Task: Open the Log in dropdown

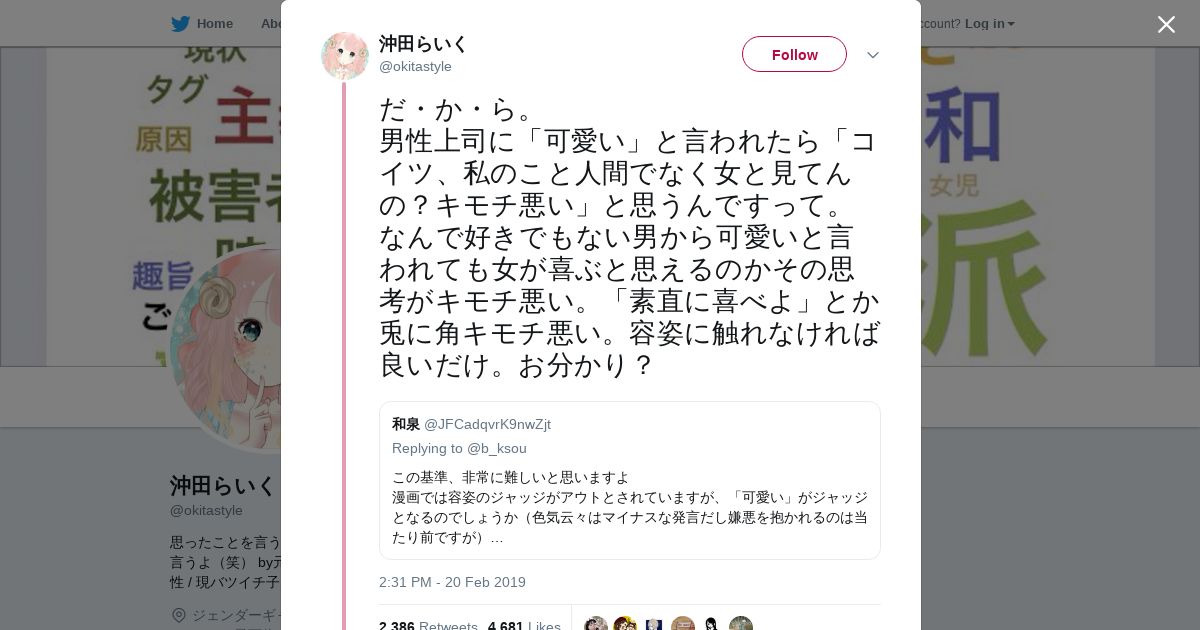Action: point(989,24)
